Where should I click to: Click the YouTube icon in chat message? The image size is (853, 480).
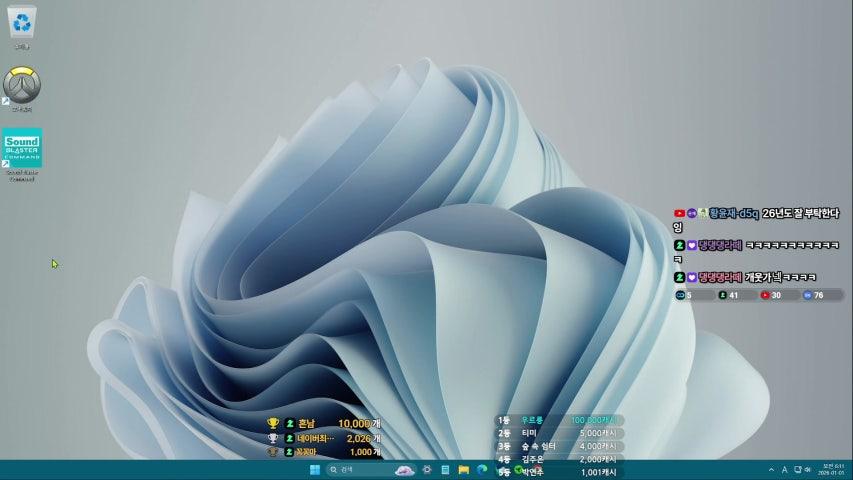point(679,213)
